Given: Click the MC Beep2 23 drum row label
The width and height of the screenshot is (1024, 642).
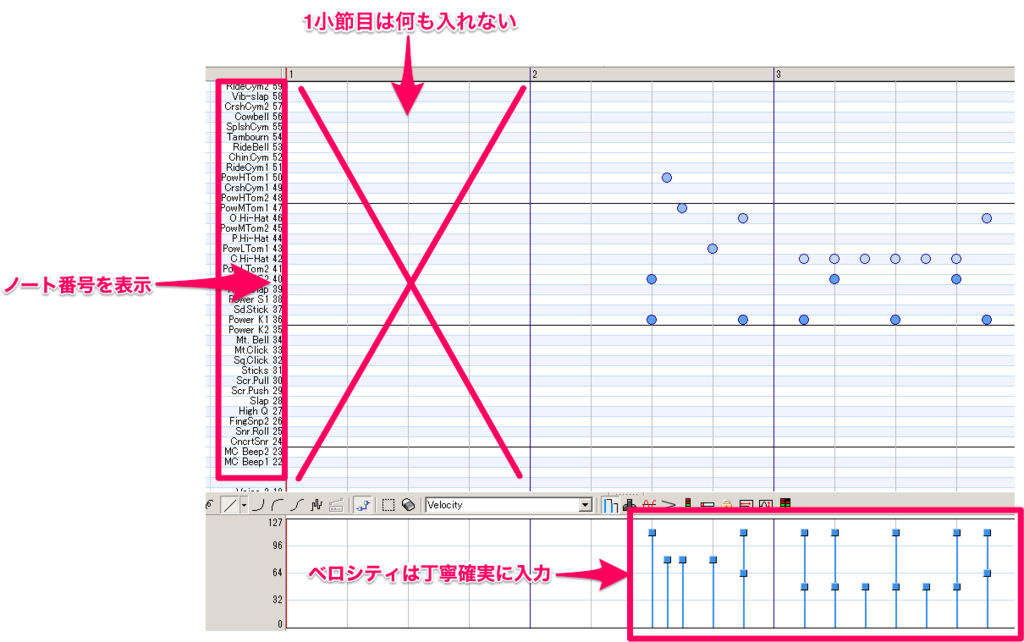Looking at the screenshot, I should pyautogui.click(x=253, y=452).
